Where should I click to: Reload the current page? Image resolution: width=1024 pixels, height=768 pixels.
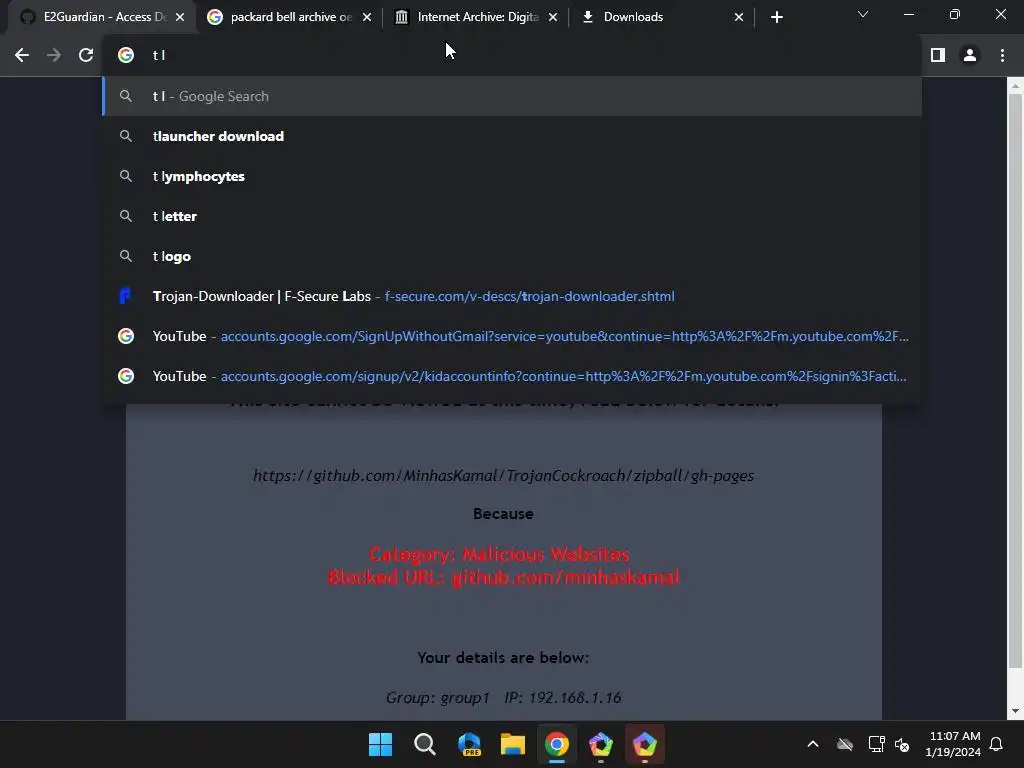tap(86, 56)
